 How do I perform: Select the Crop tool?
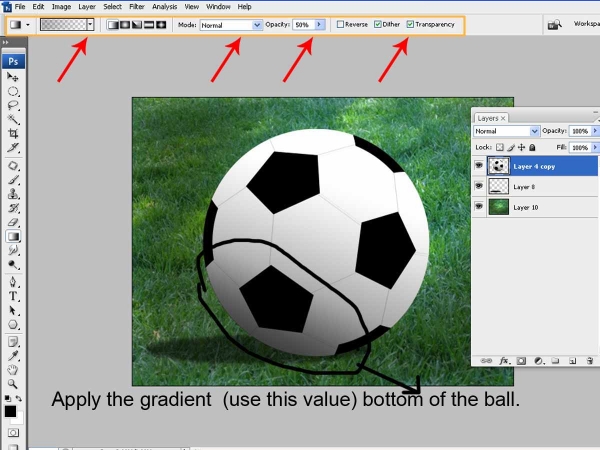tap(13, 133)
